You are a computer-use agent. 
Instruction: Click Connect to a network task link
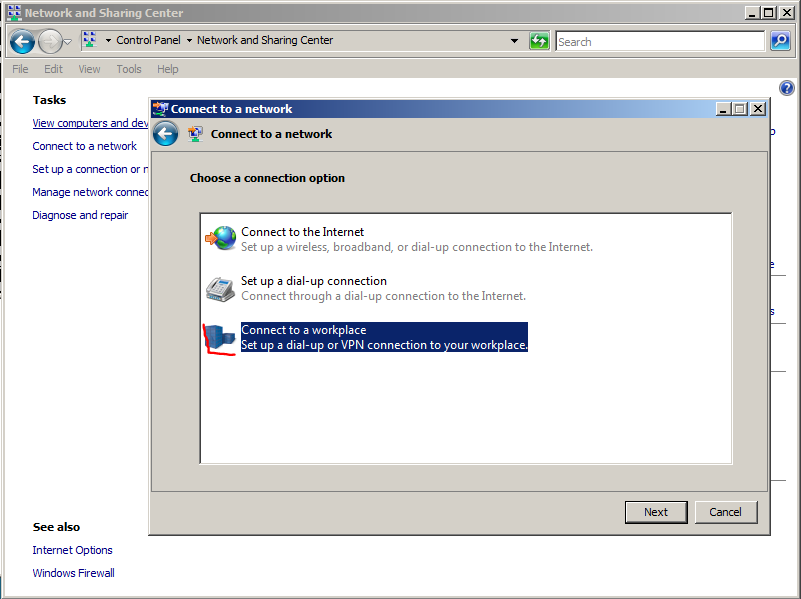(85, 146)
